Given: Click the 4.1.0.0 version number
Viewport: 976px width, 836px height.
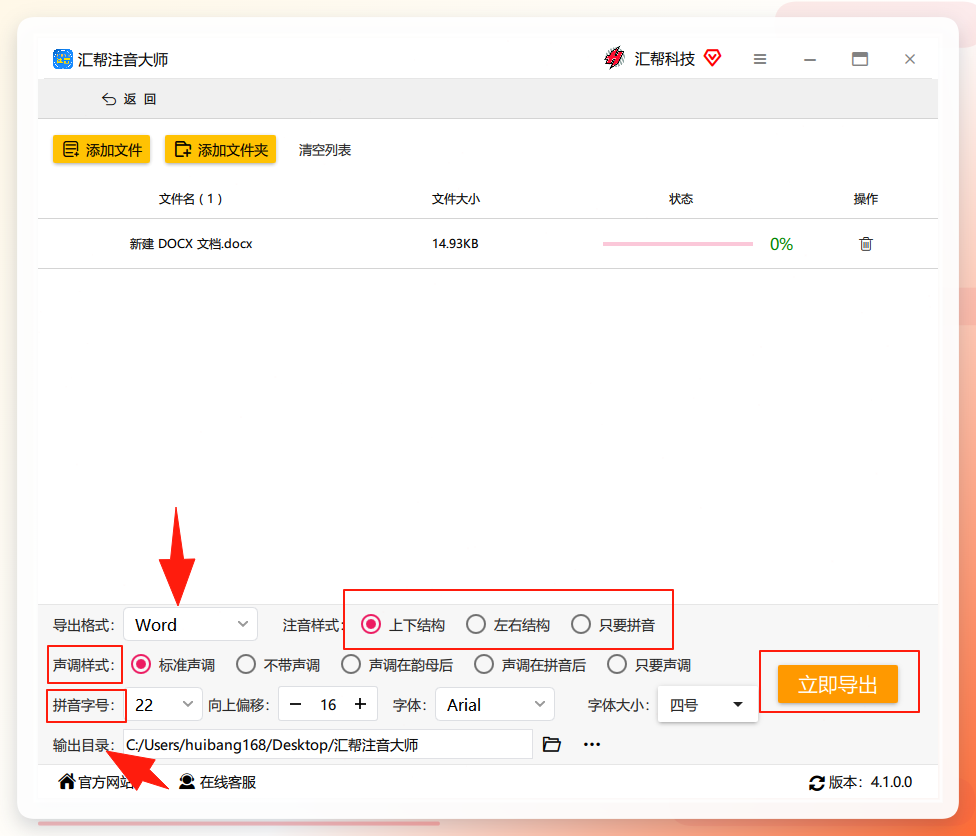Looking at the screenshot, I should (891, 782).
